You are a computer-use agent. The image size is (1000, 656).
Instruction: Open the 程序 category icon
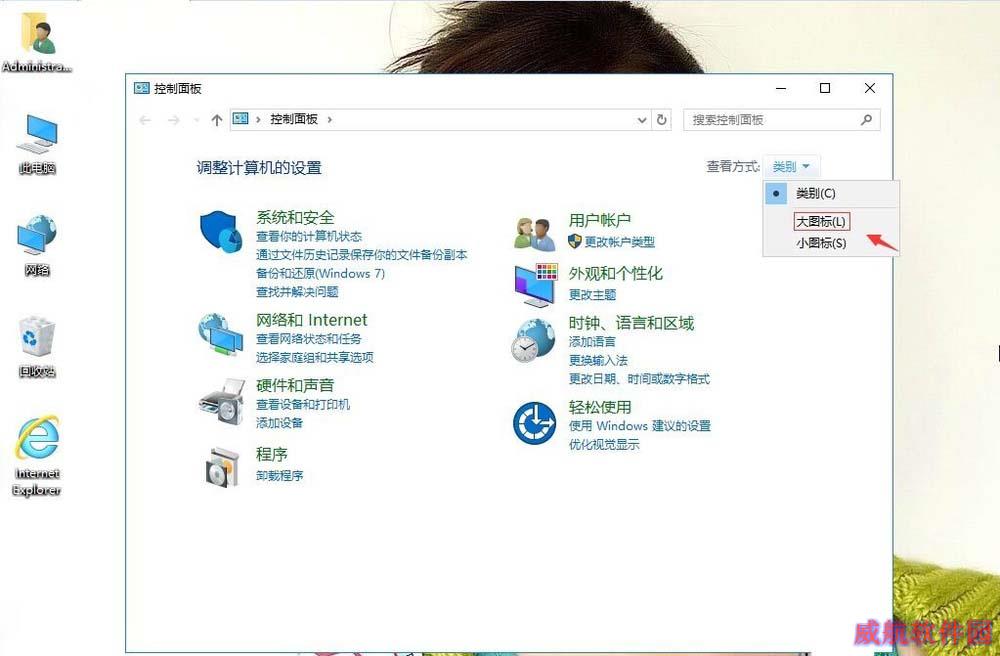point(222,467)
